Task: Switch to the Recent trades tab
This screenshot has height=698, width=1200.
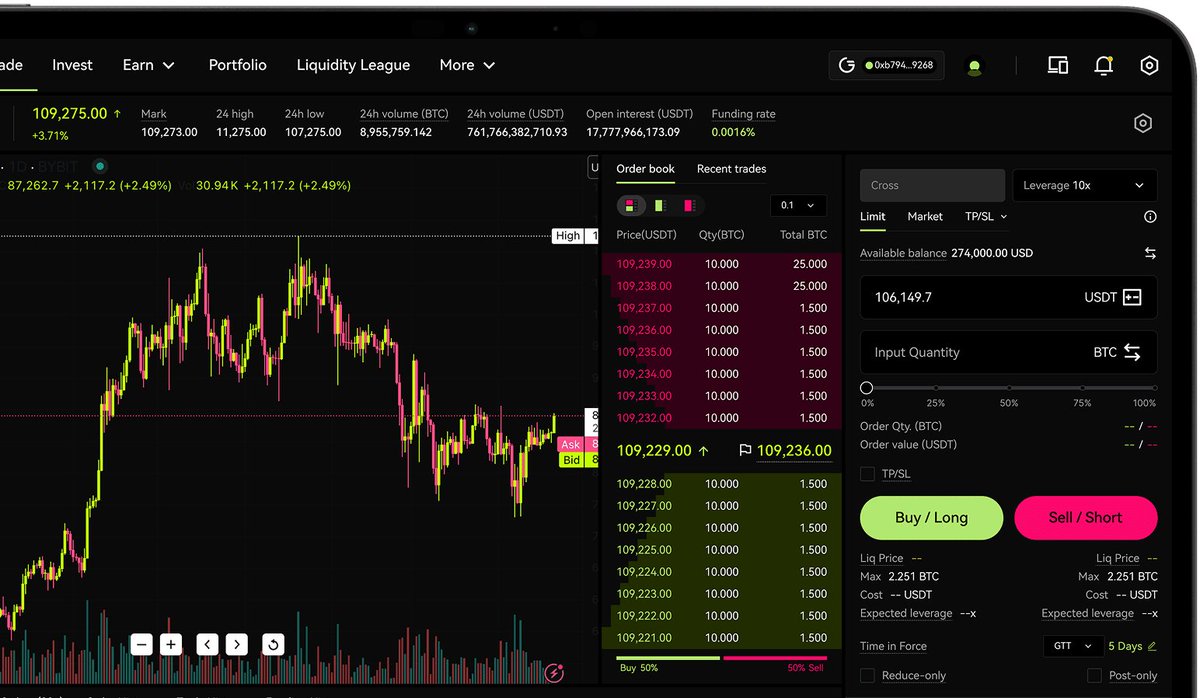Action: [x=731, y=169]
